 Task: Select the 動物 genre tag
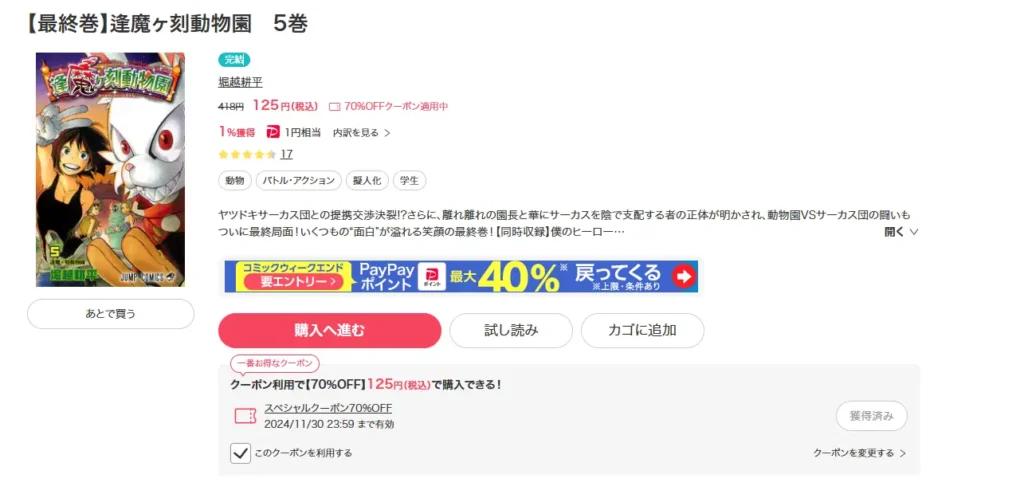pyautogui.click(x=234, y=181)
